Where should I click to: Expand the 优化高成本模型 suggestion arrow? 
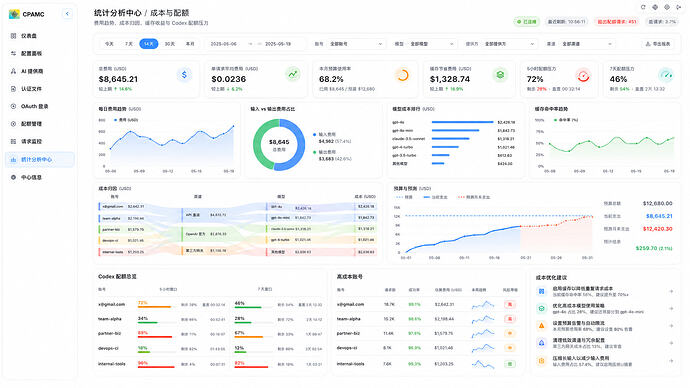point(671,308)
